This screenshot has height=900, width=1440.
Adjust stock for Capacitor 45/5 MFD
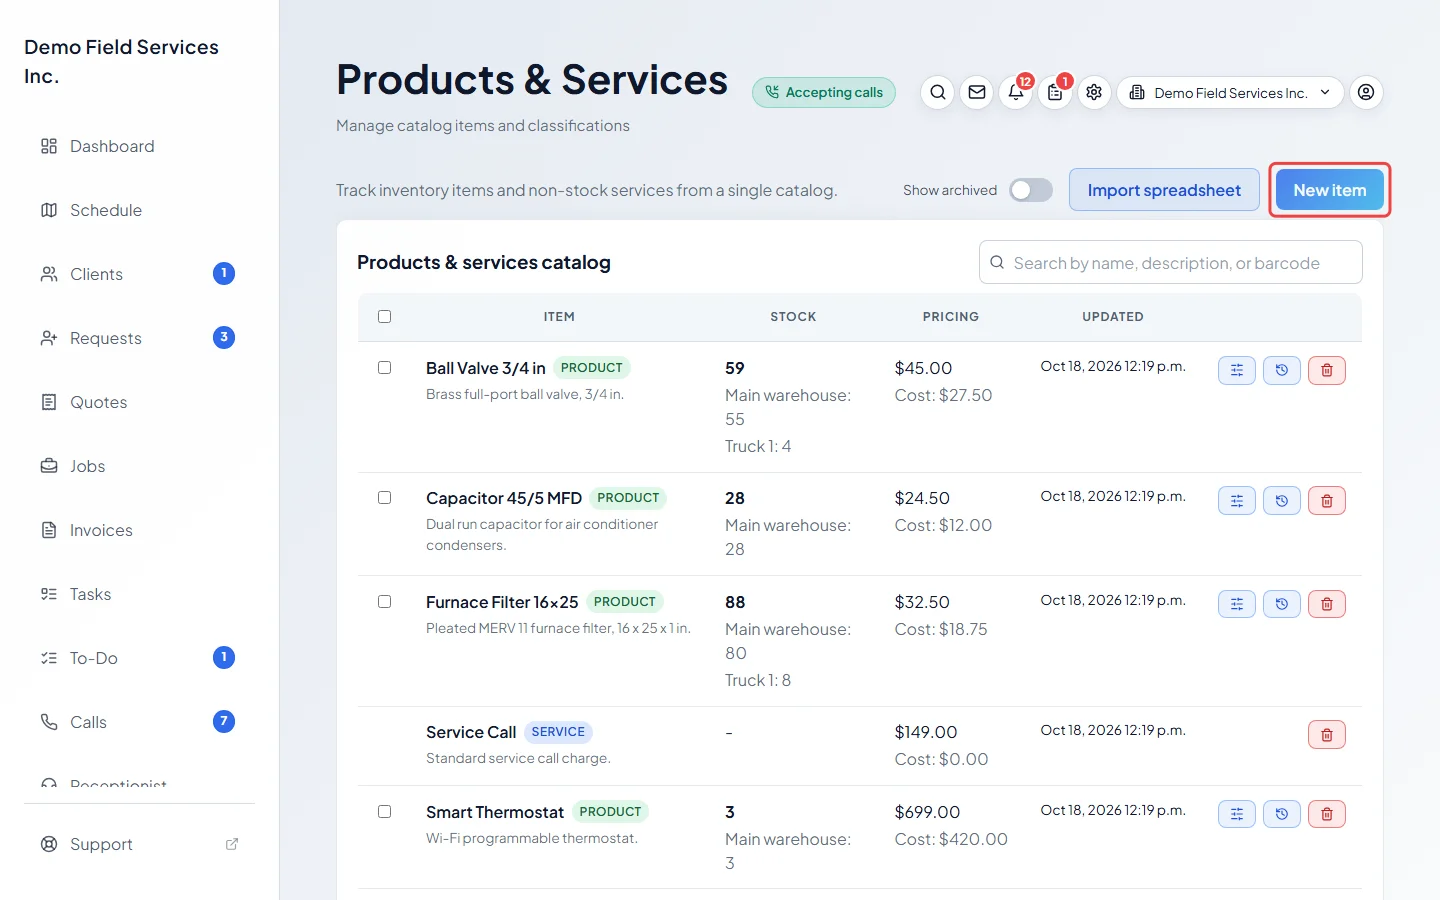pyautogui.click(x=1237, y=501)
